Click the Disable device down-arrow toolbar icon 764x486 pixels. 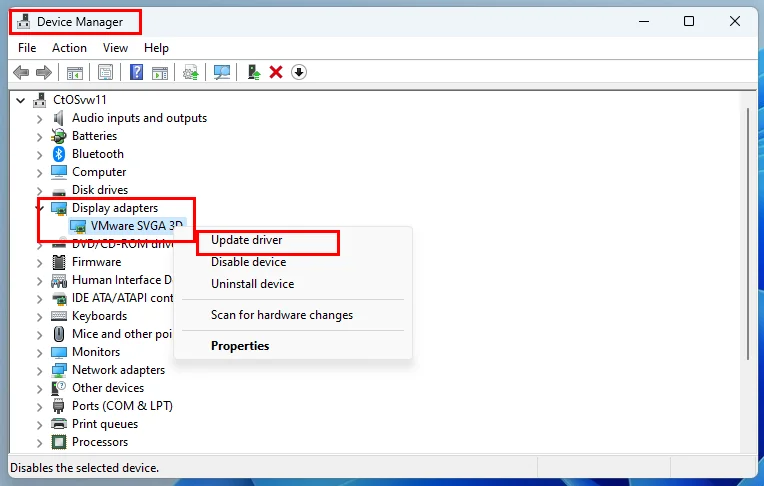298,72
